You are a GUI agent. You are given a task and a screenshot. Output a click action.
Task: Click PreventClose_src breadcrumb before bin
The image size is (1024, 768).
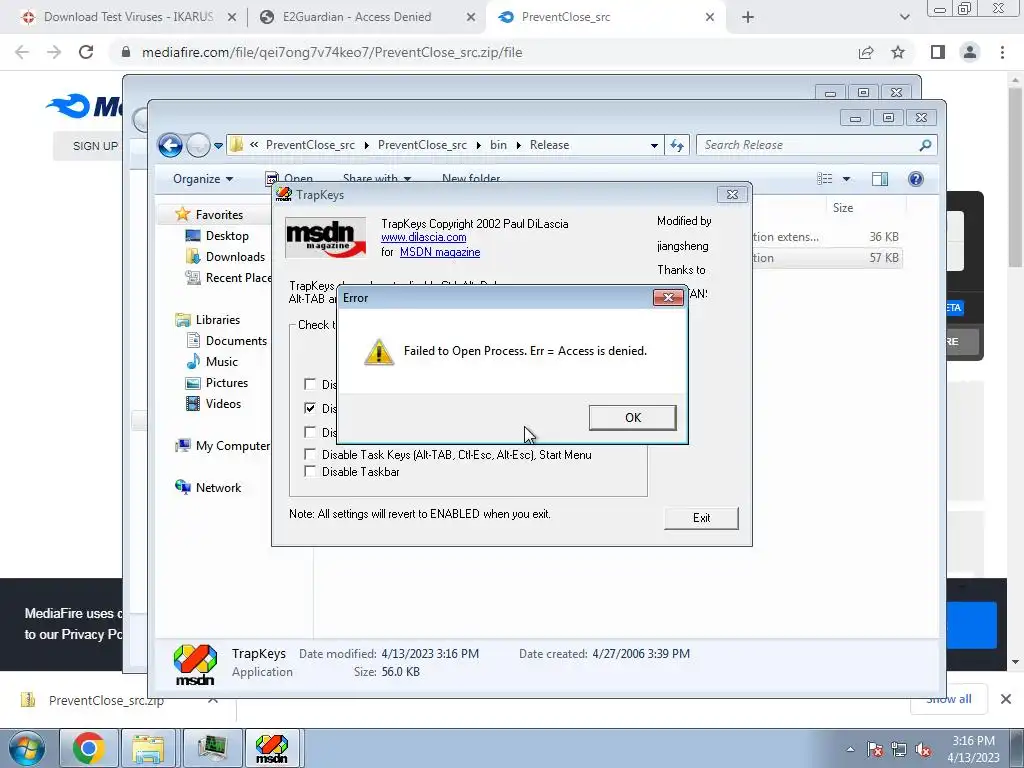pos(422,145)
